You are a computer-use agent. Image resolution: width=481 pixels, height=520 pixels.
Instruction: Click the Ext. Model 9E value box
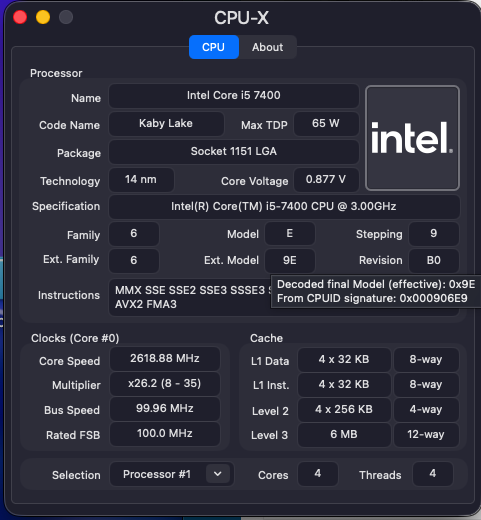point(290,260)
